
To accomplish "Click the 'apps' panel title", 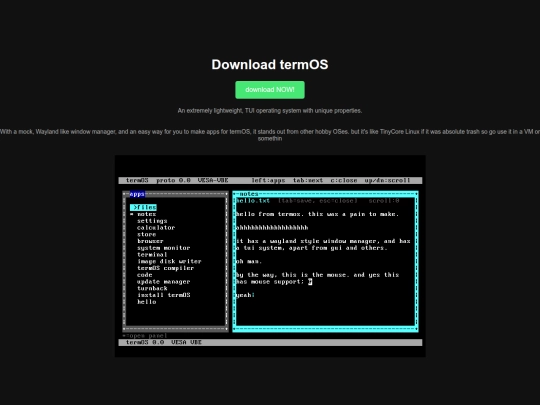I will click(x=137, y=194).
